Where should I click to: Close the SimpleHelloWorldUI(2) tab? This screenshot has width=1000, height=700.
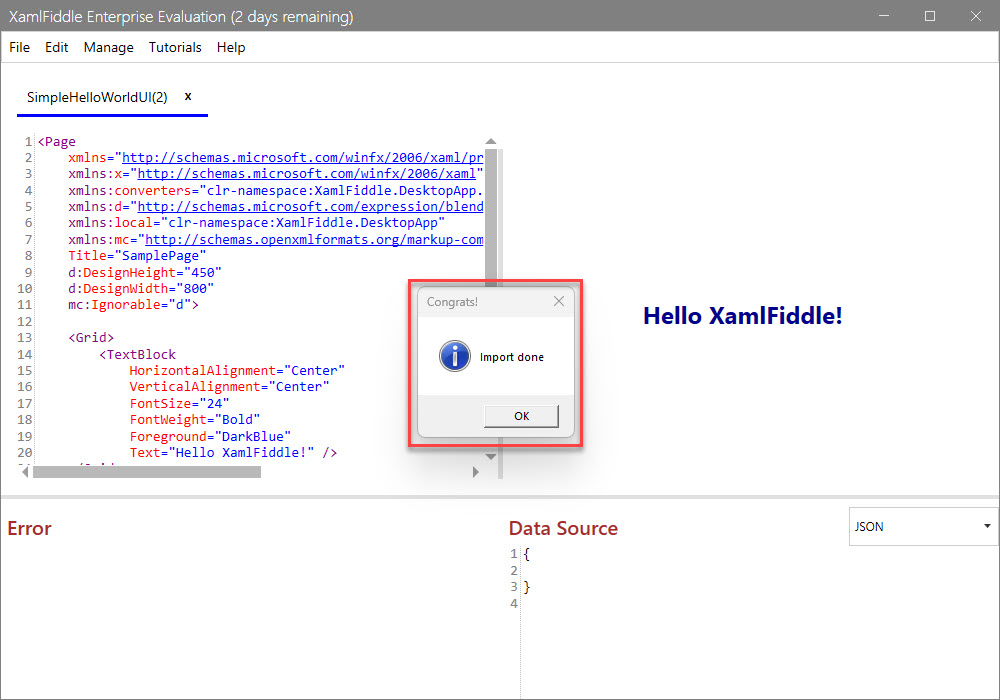[188, 97]
